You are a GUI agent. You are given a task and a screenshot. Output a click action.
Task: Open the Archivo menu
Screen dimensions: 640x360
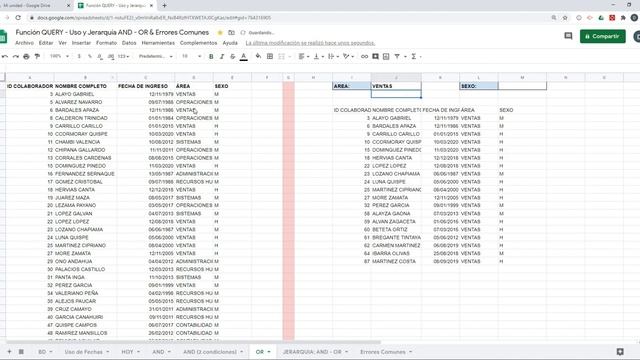point(24,43)
